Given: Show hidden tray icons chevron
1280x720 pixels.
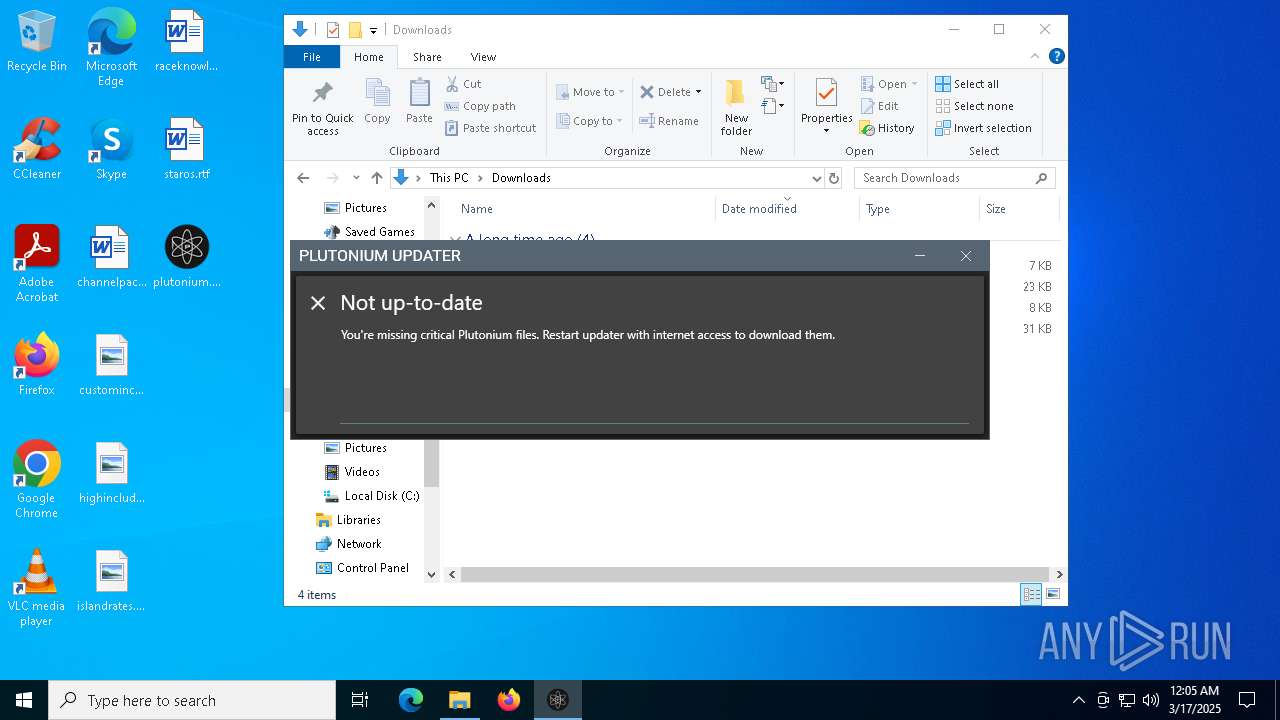Looking at the screenshot, I should [1078, 700].
